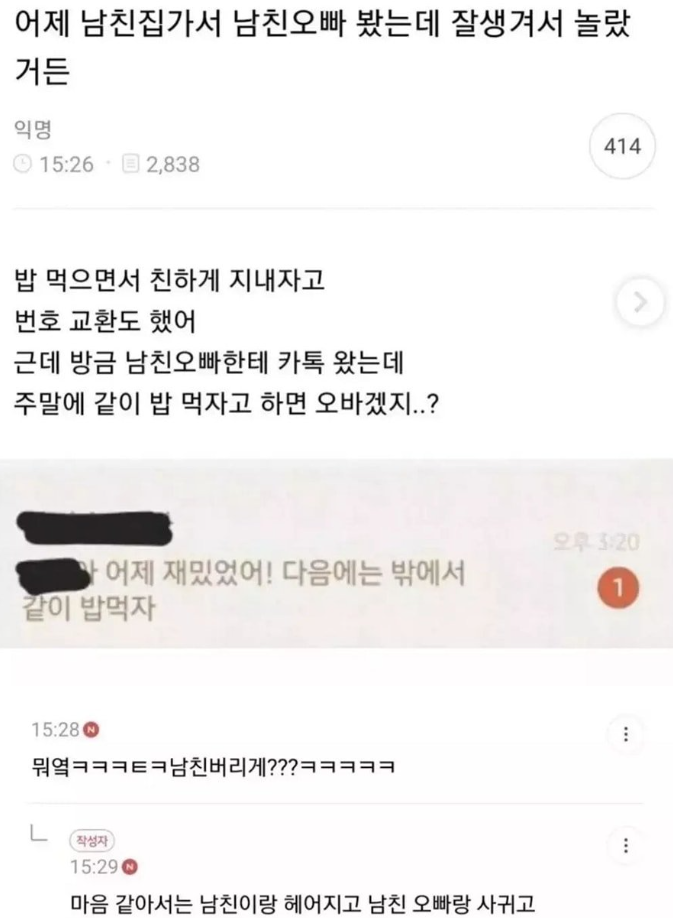
Task: Tap the next arrow chevron beside post
Action: pos(640,303)
